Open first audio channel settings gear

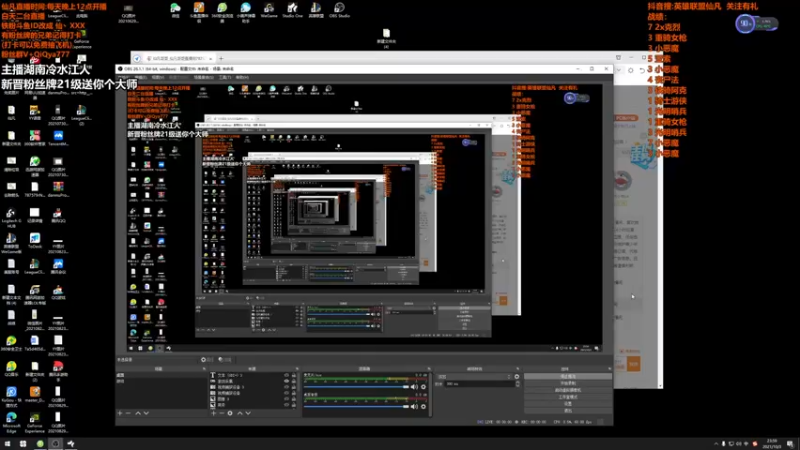(x=423, y=387)
